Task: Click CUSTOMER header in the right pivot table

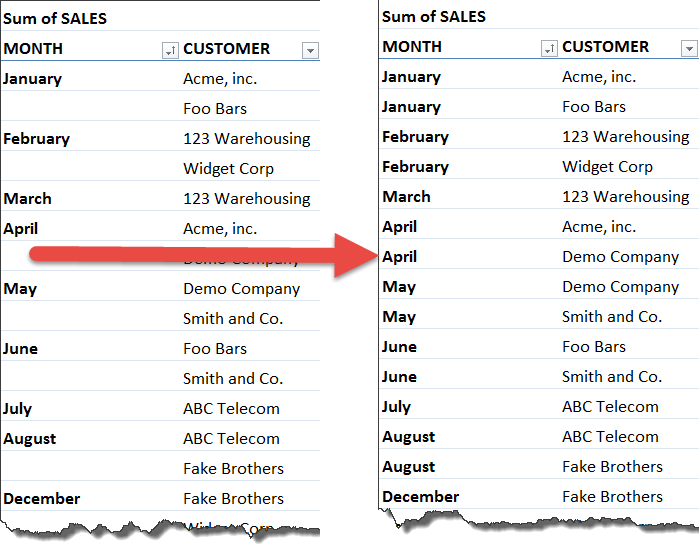Action: 605,46
